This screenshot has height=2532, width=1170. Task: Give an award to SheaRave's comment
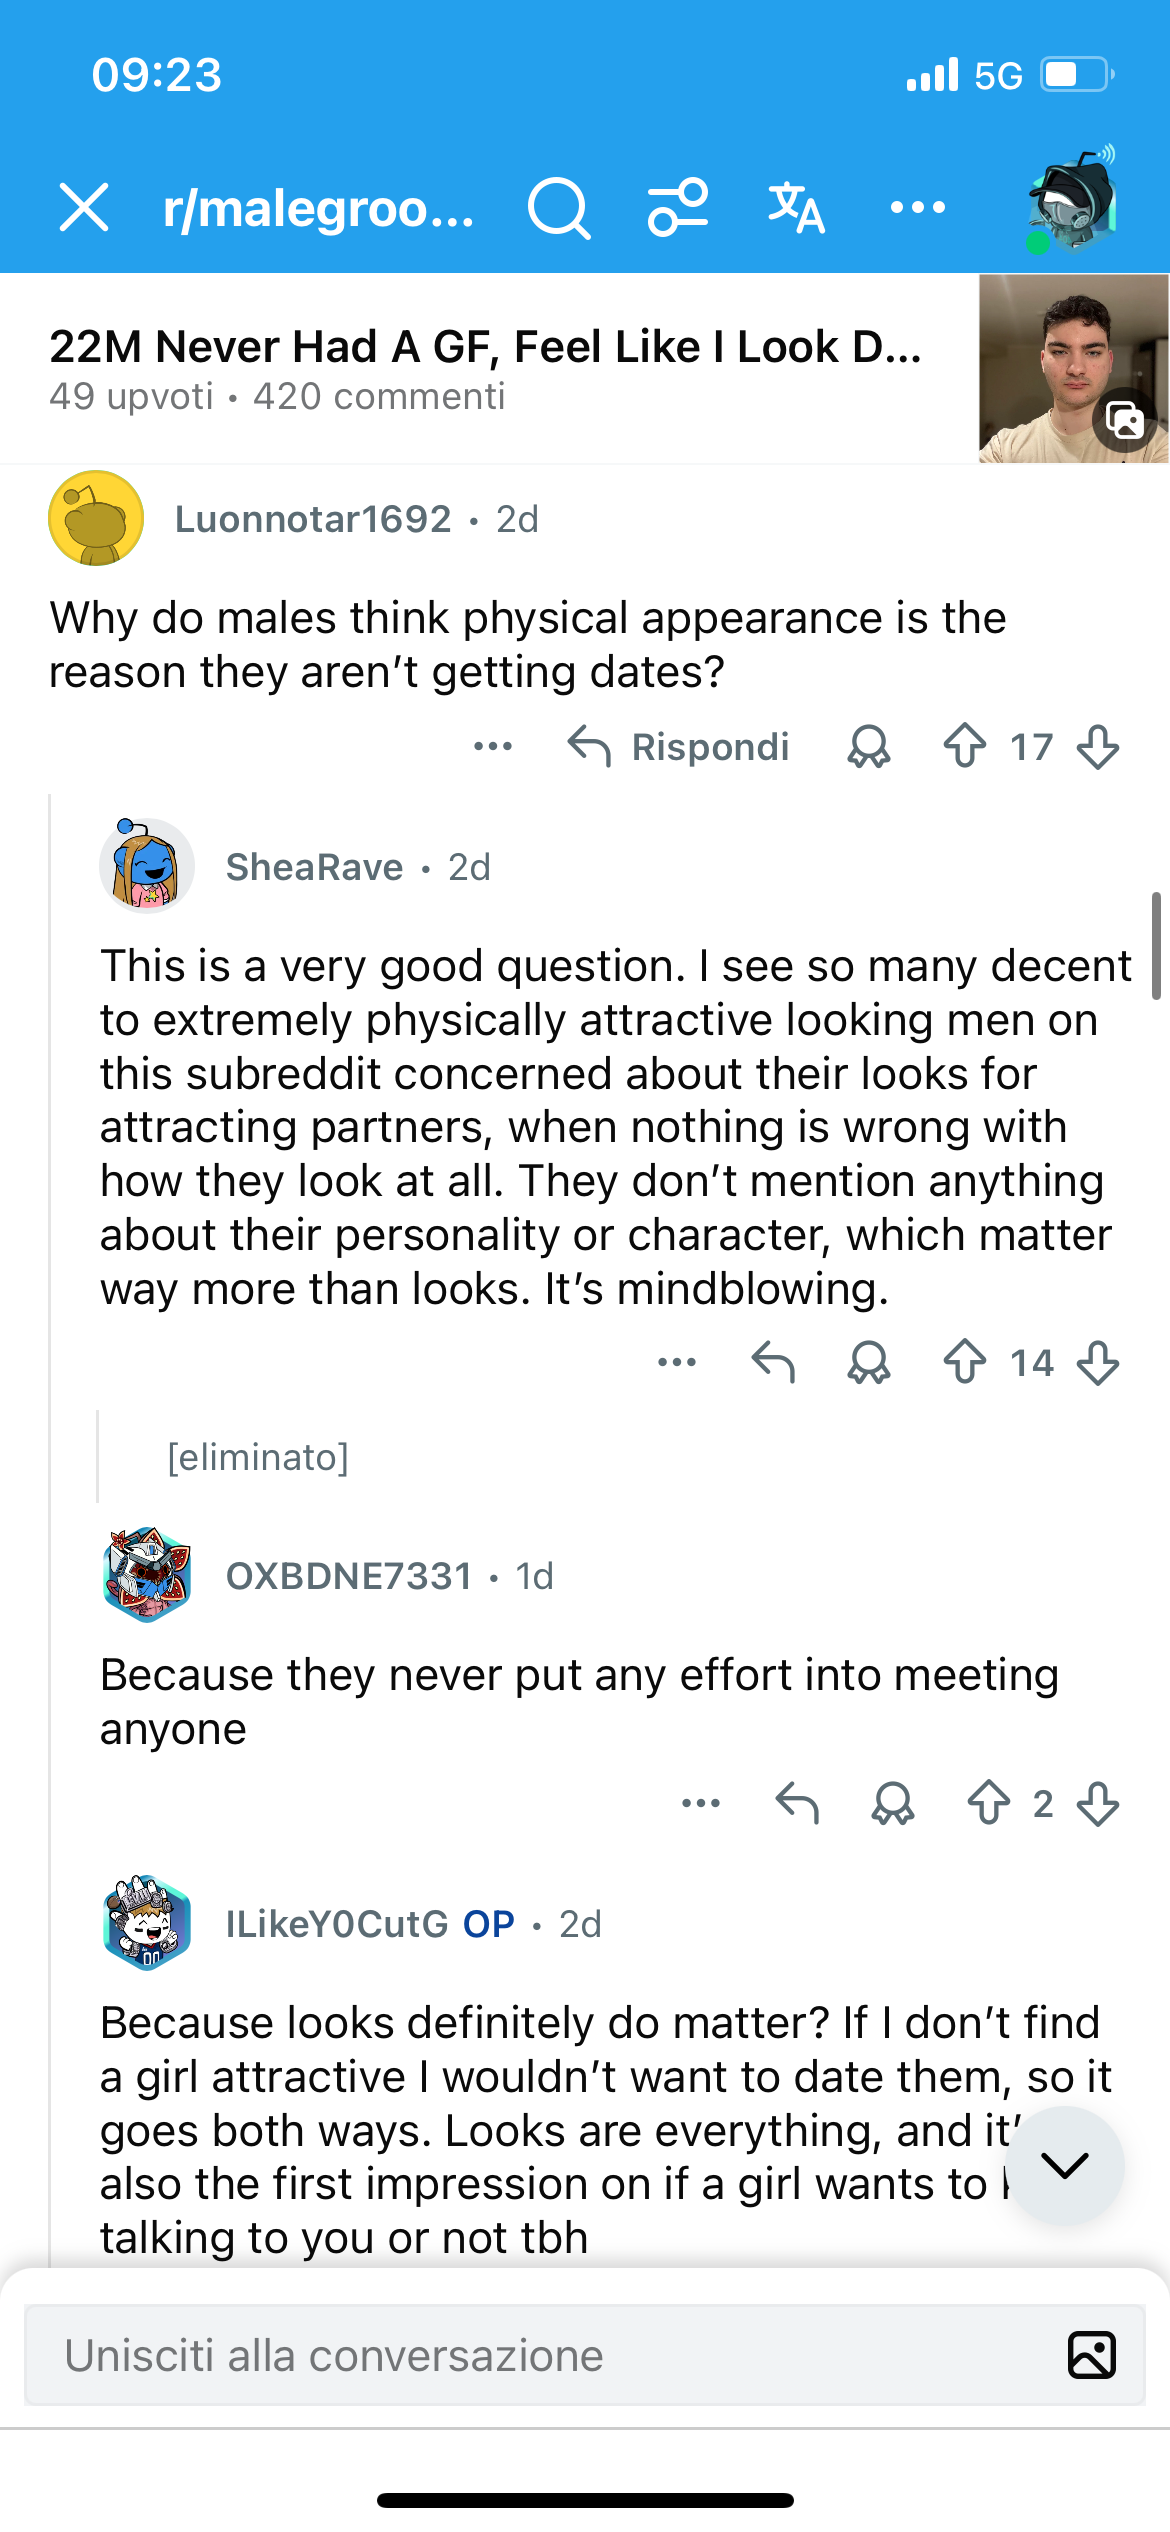(x=868, y=1362)
